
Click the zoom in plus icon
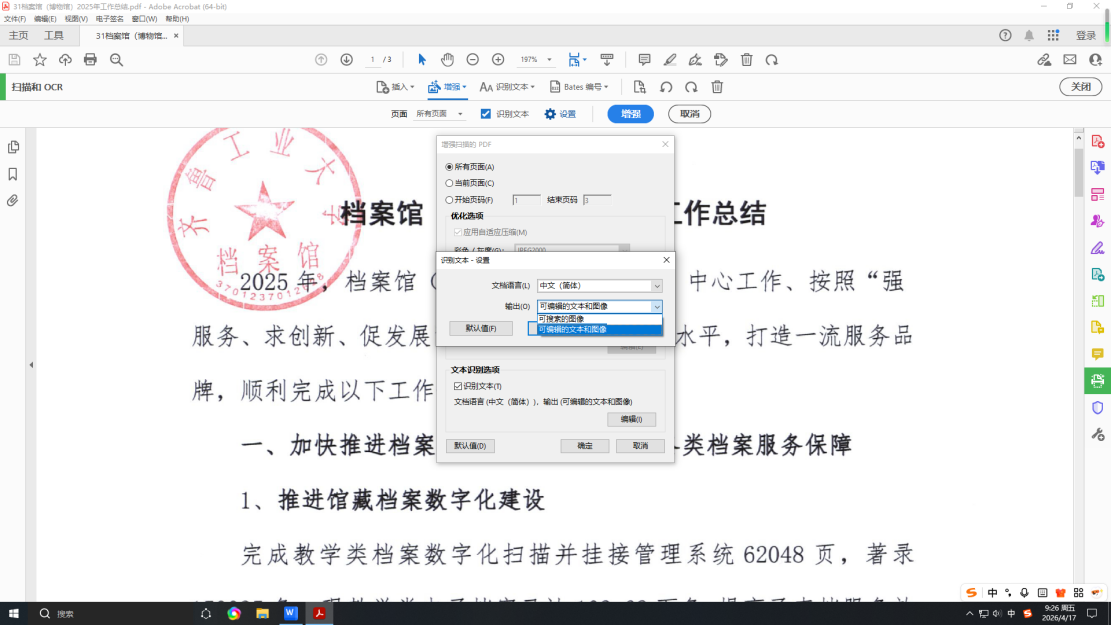click(498, 60)
